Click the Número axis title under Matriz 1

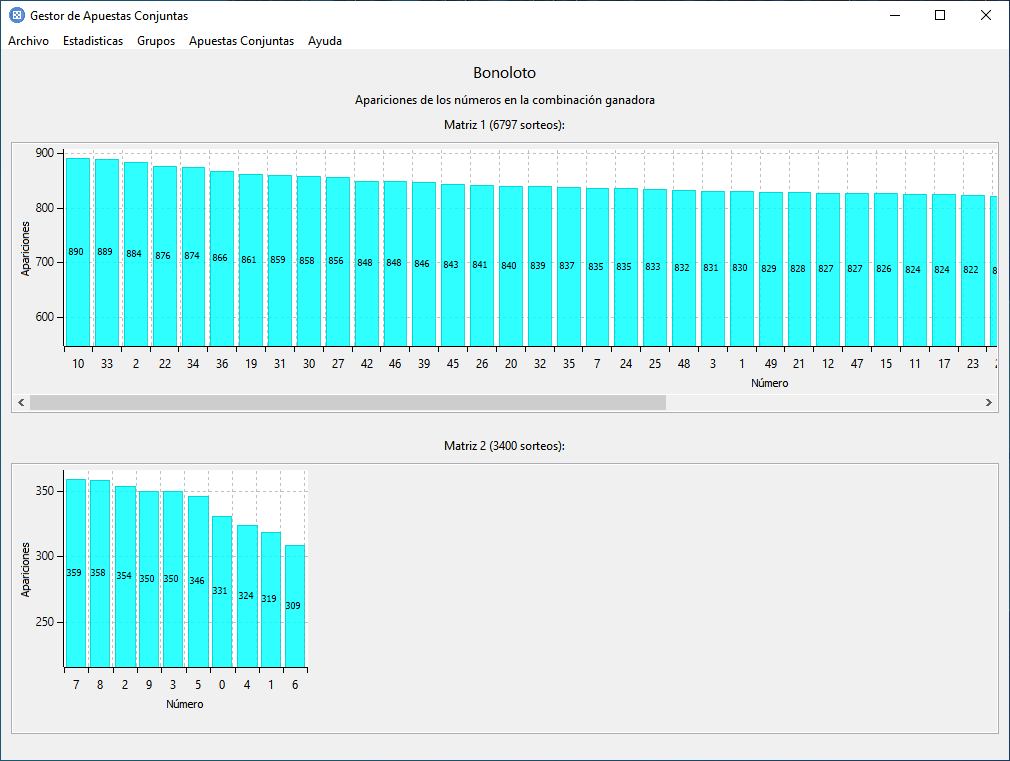(x=769, y=383)
